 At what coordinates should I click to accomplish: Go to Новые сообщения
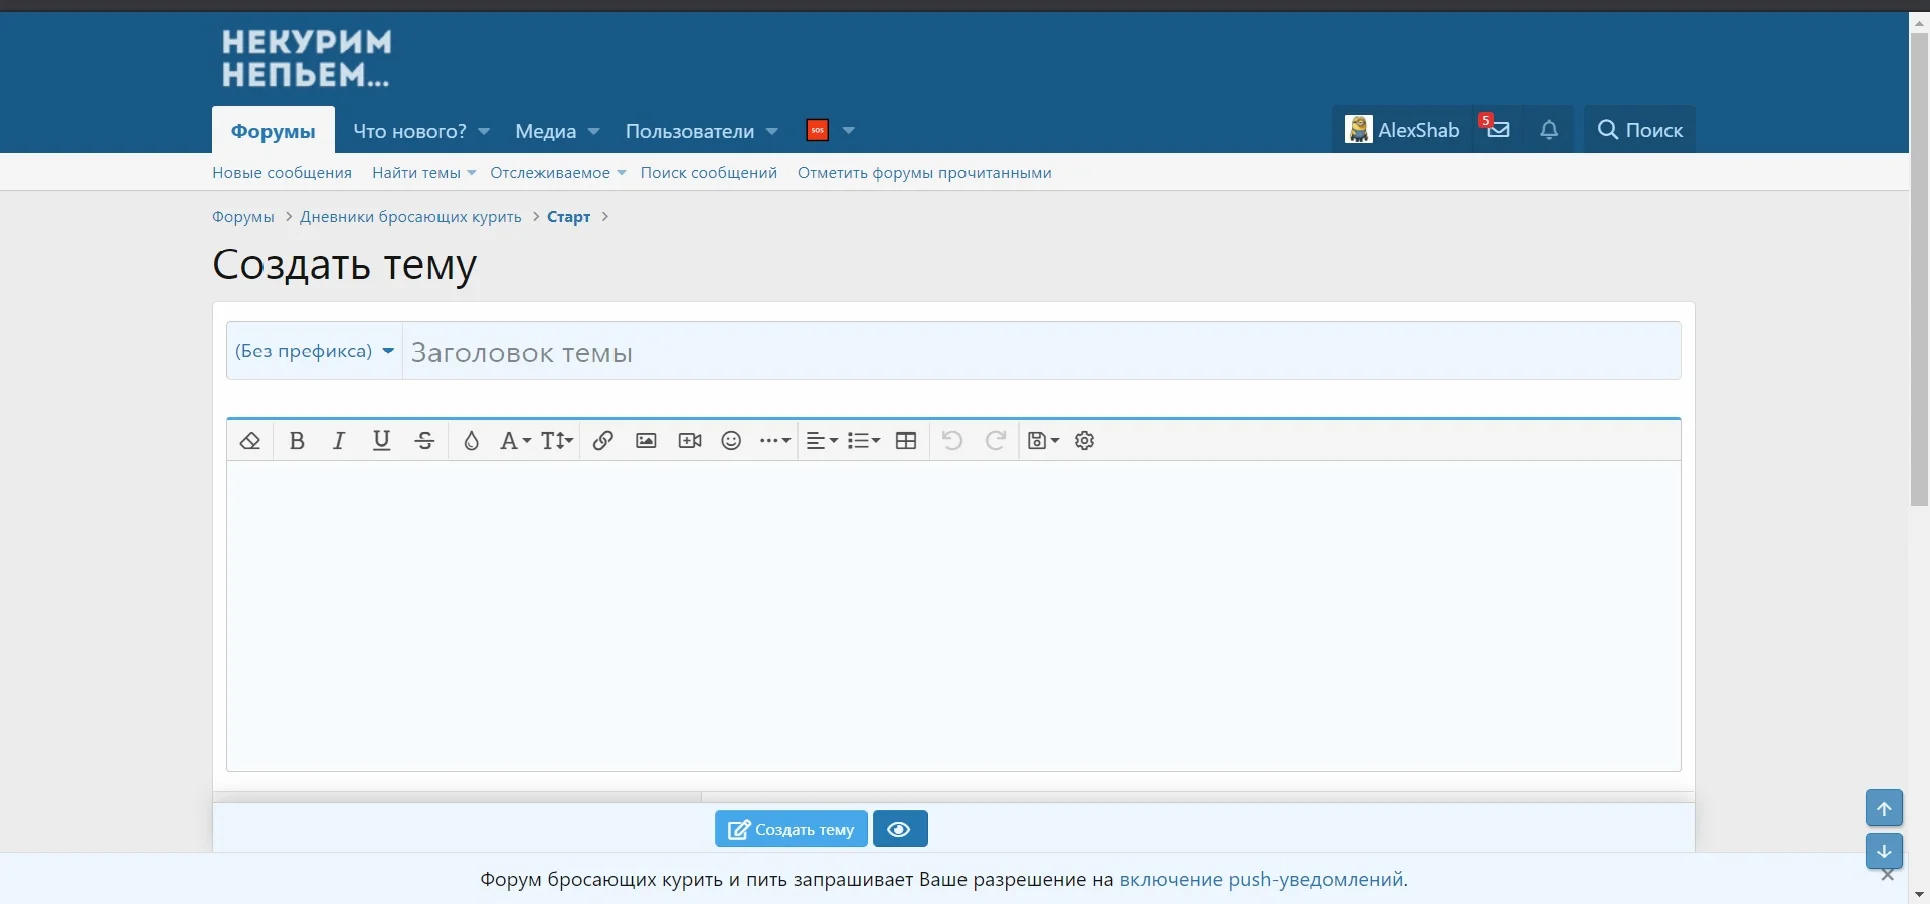282,173
